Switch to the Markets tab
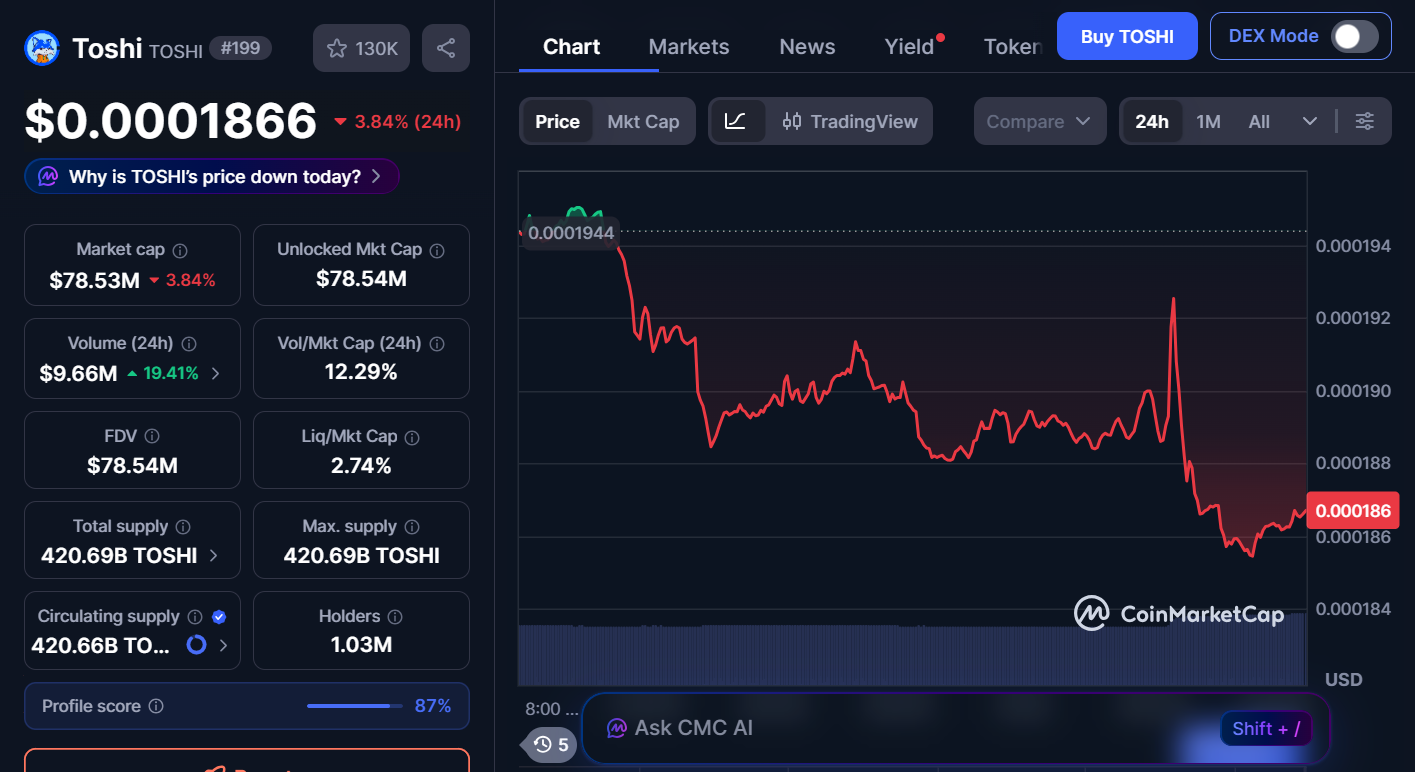Screen dimensions: 1415x772 point(688,46)
